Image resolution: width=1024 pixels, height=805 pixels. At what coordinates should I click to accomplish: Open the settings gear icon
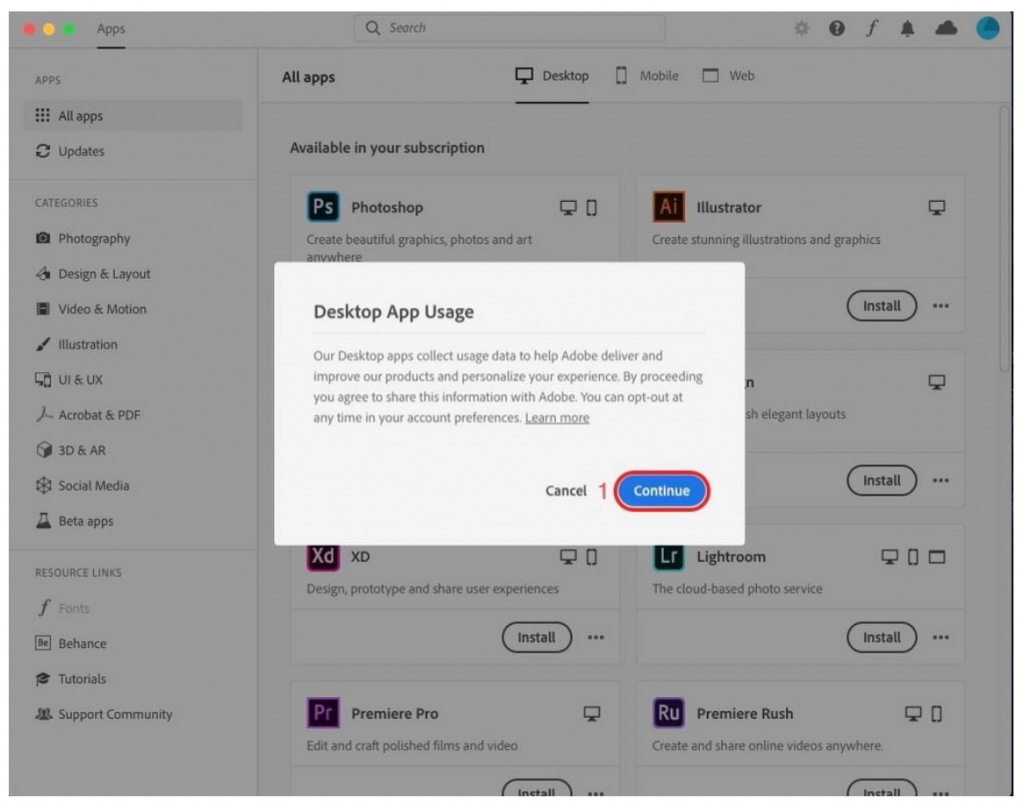801,29
